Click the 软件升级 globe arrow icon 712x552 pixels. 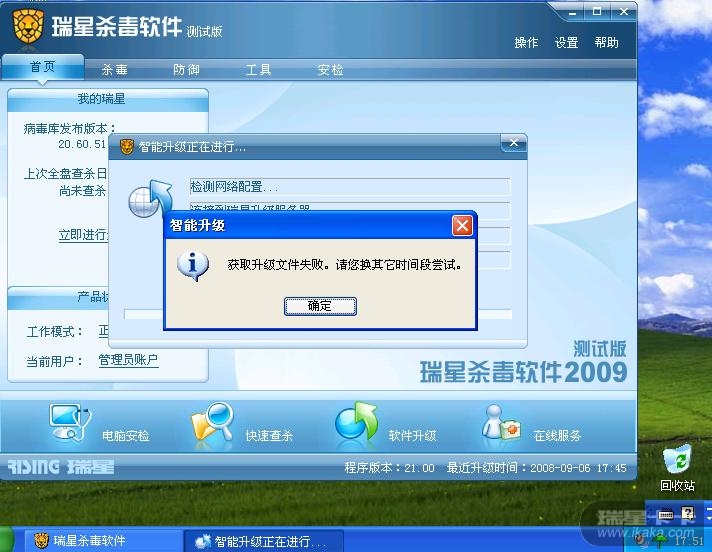coord(356,421)
